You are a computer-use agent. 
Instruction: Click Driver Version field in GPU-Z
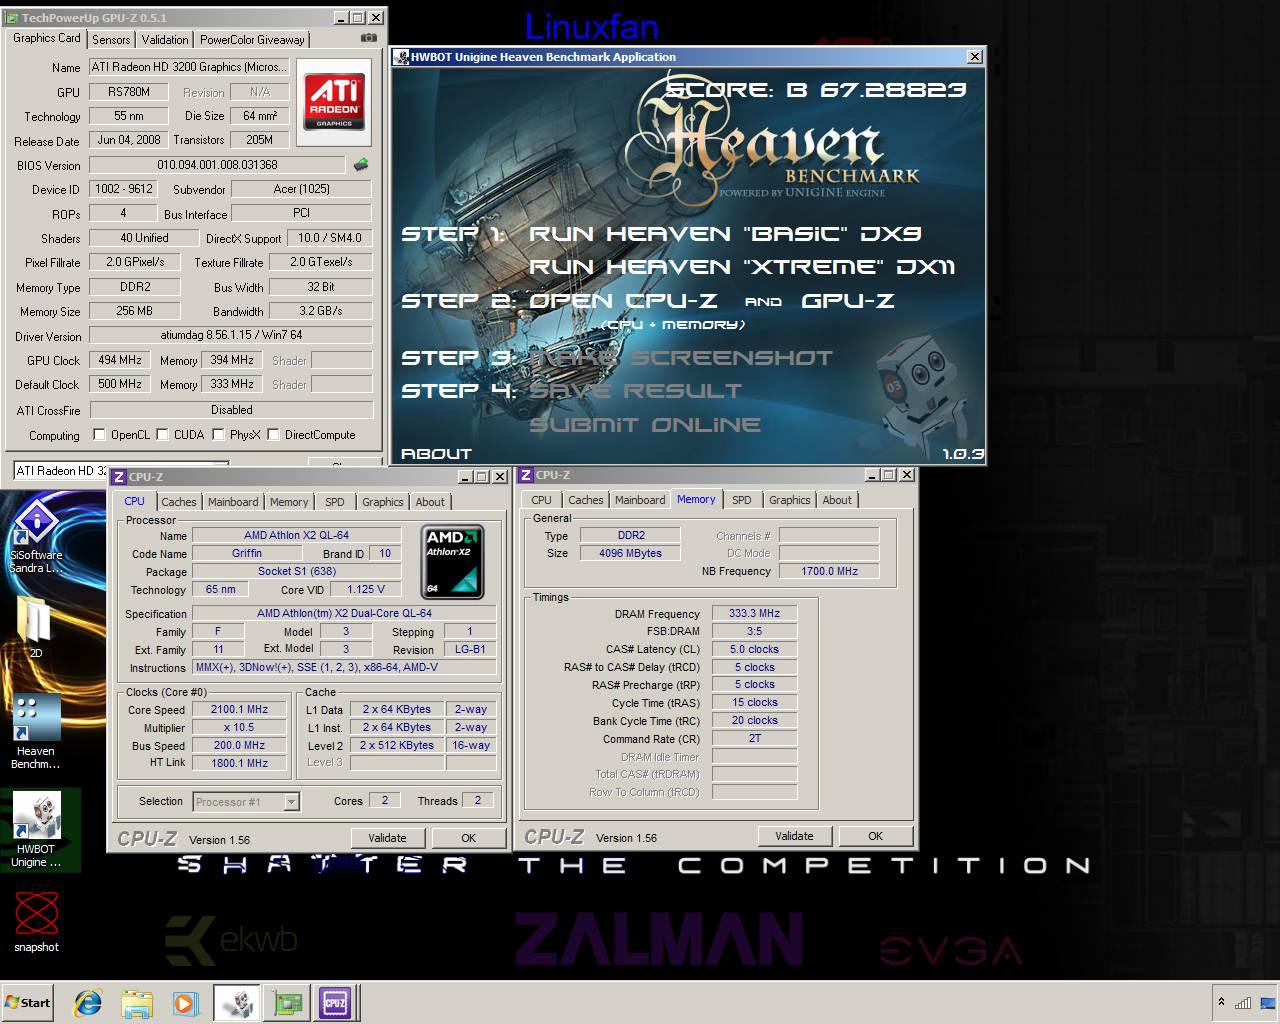[x=231, y=336]
